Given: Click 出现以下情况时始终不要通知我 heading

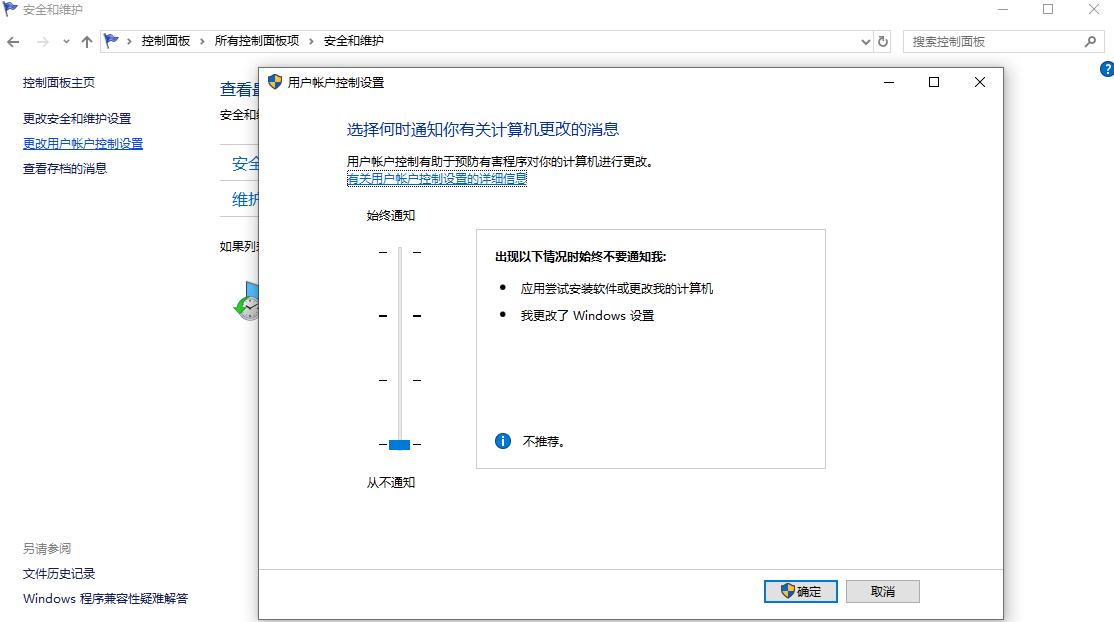Looking at the screenshot, I should (x=580, y=257).
